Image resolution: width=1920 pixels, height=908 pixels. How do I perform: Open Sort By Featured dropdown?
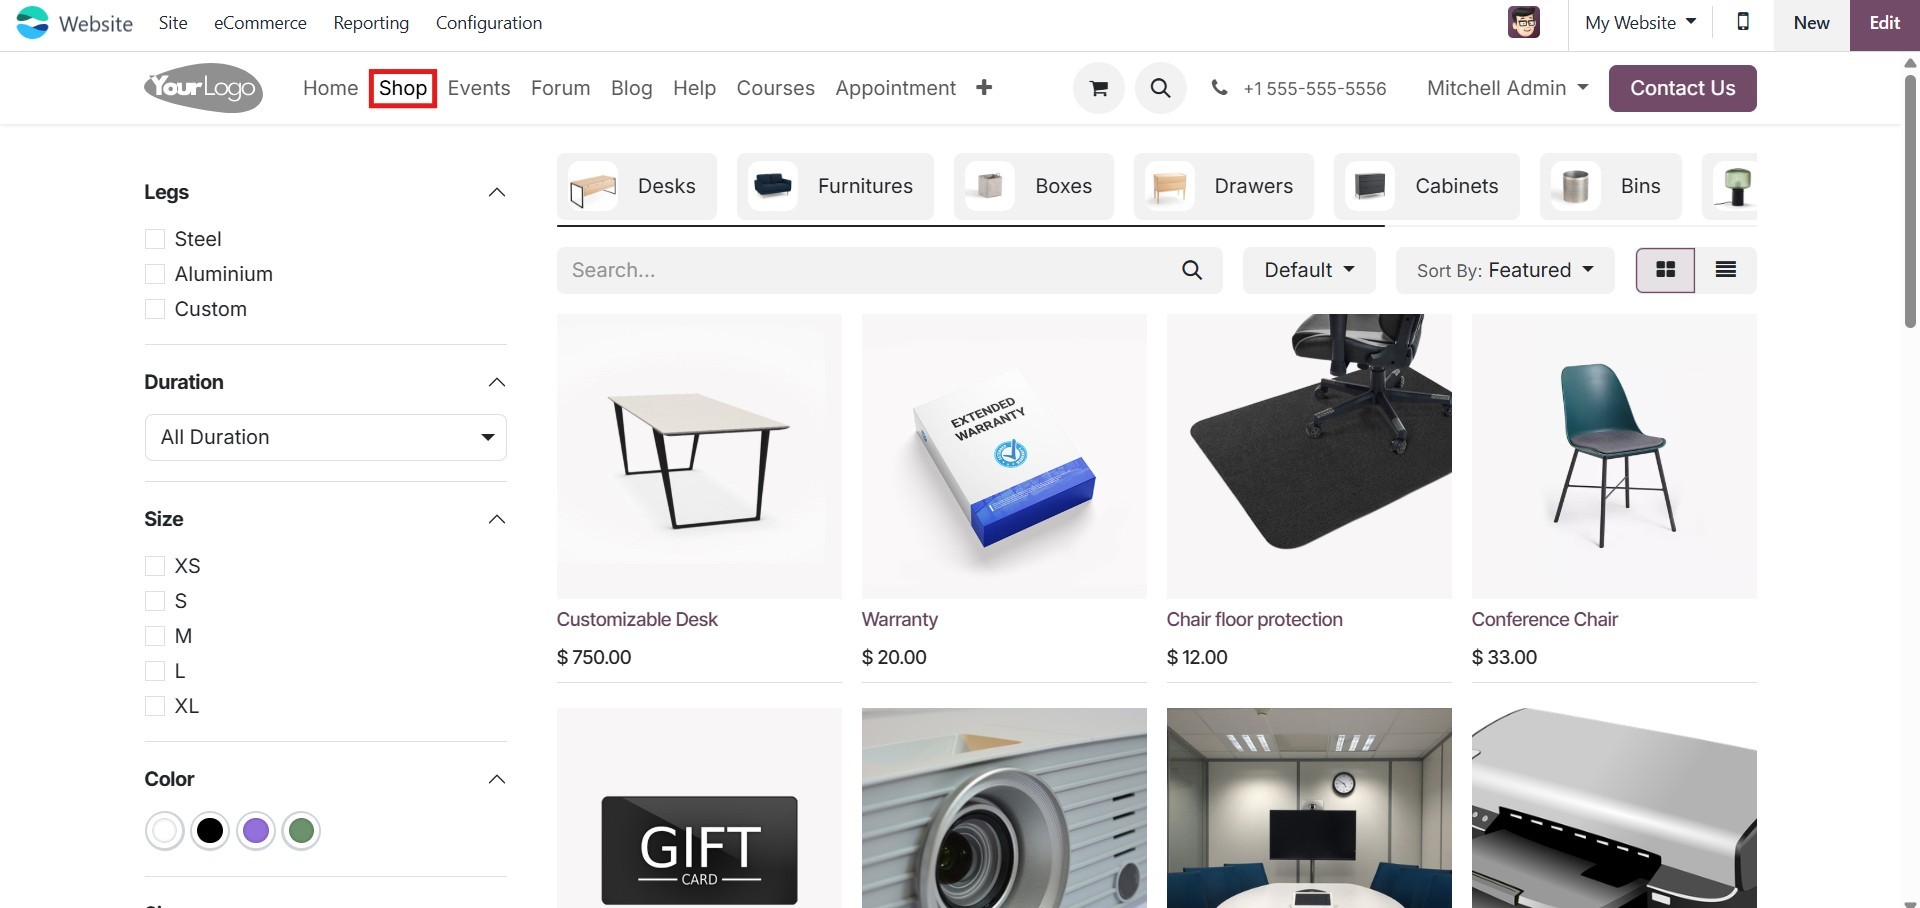tap(1505, 270)
